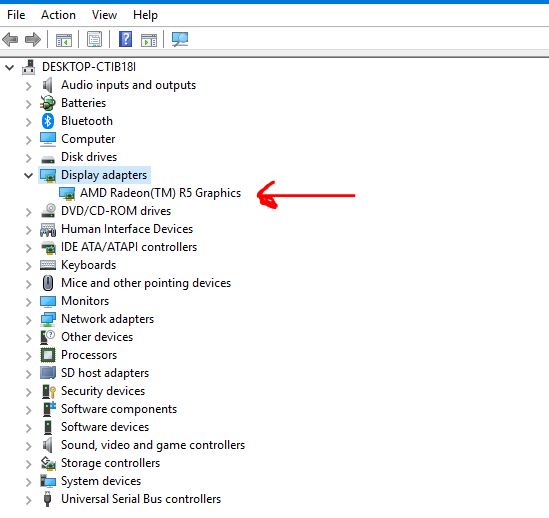Select the System devices label

(101, 481)
